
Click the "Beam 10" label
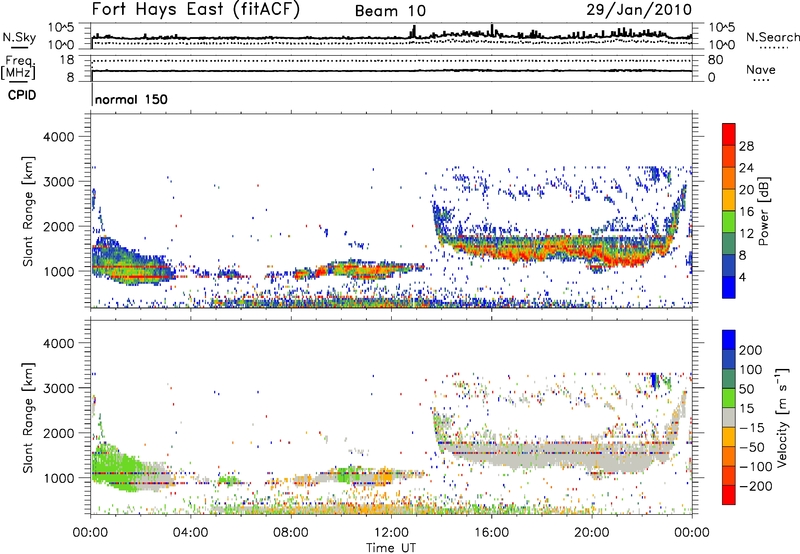[x=390, y=11]
